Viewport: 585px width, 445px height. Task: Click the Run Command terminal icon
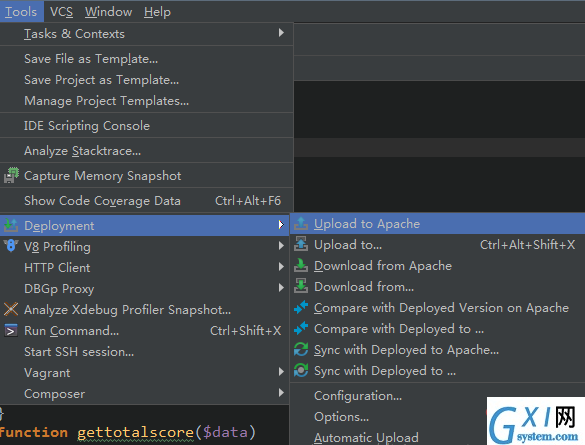tap(11, 330)
